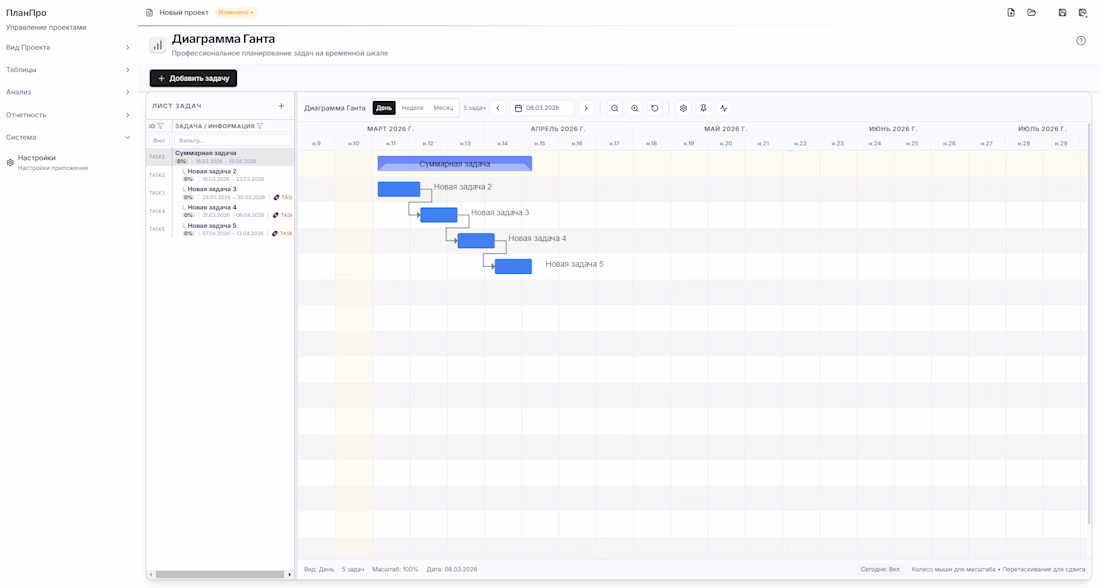Select the Новая задача 2 row in task list
Screen dimensions: 1100x588
click(220, 175)
